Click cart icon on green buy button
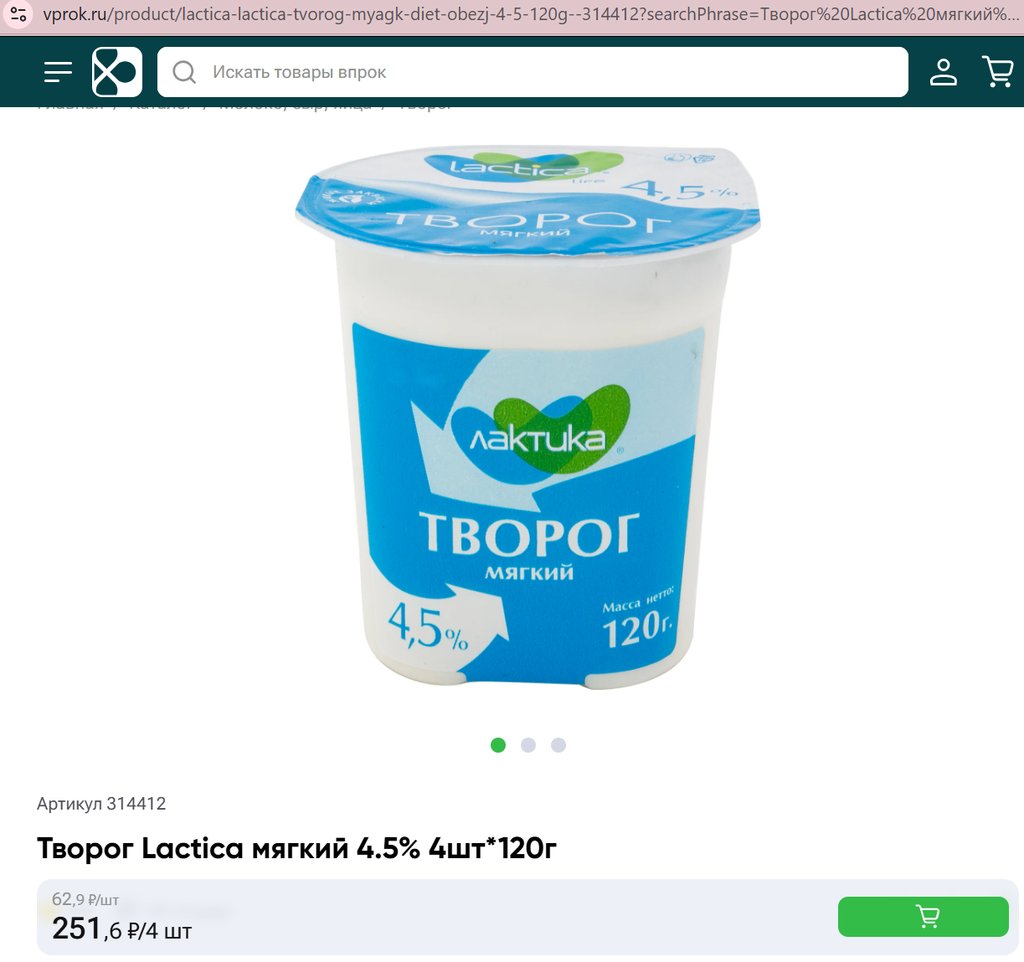The width and height of the screenshot is (1024, 962). pyautogui.click(x=927, y=916)
